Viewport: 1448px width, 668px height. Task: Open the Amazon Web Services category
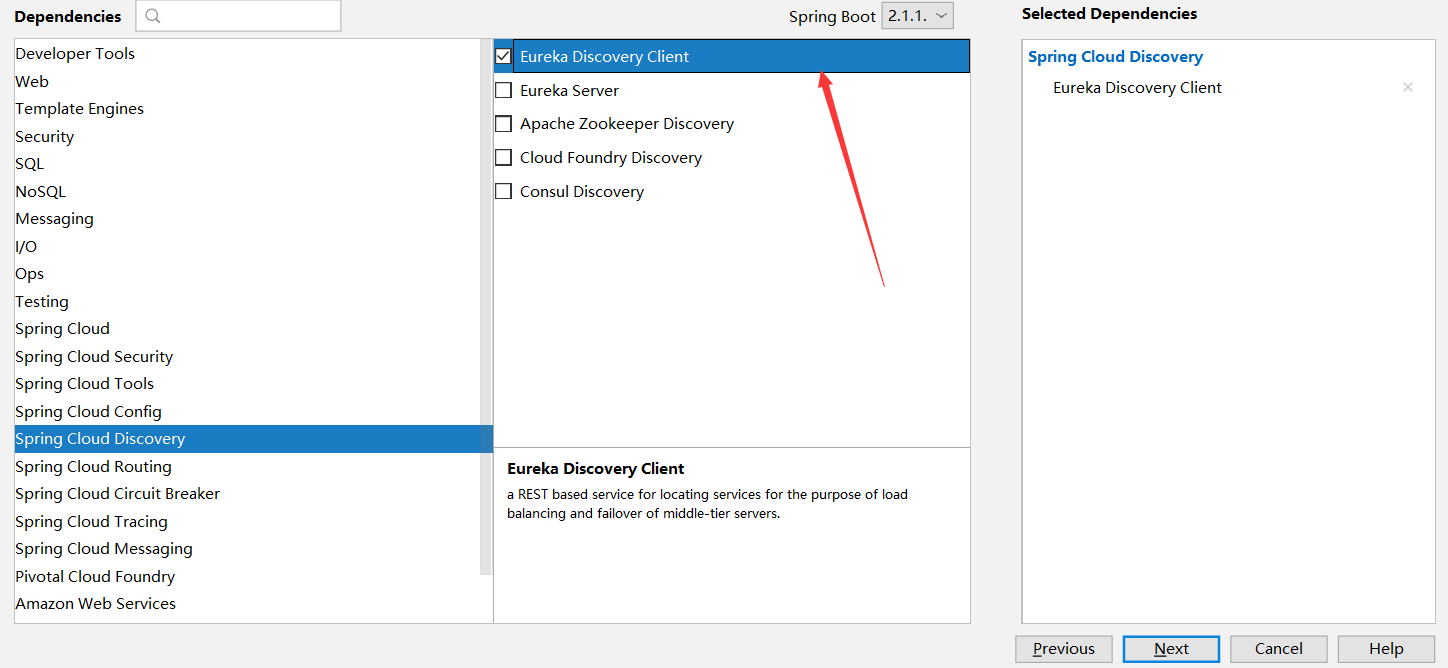(95, 604)
